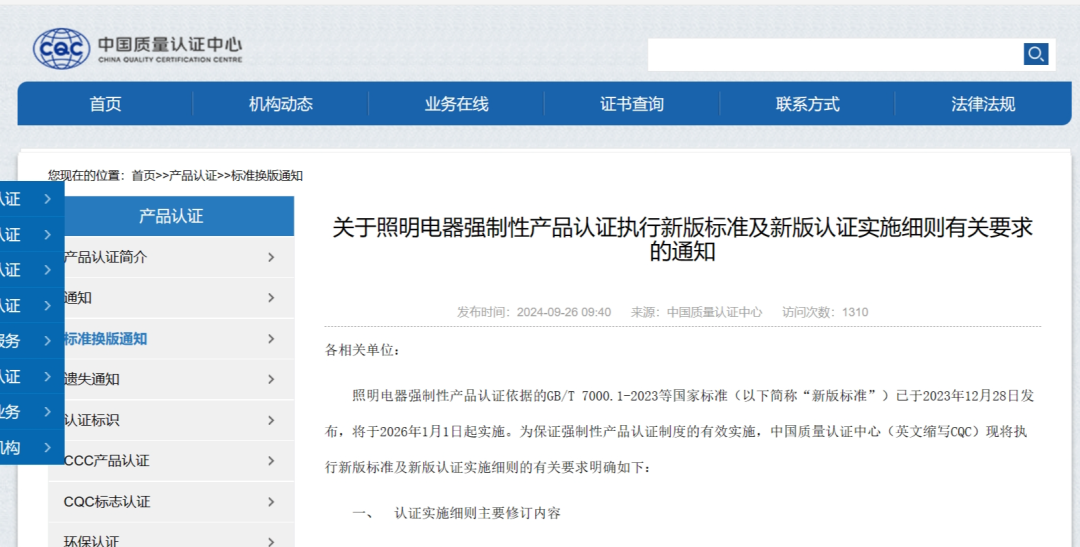
Task: Open 联系方式 navigation item
Action: coord(807,104)
